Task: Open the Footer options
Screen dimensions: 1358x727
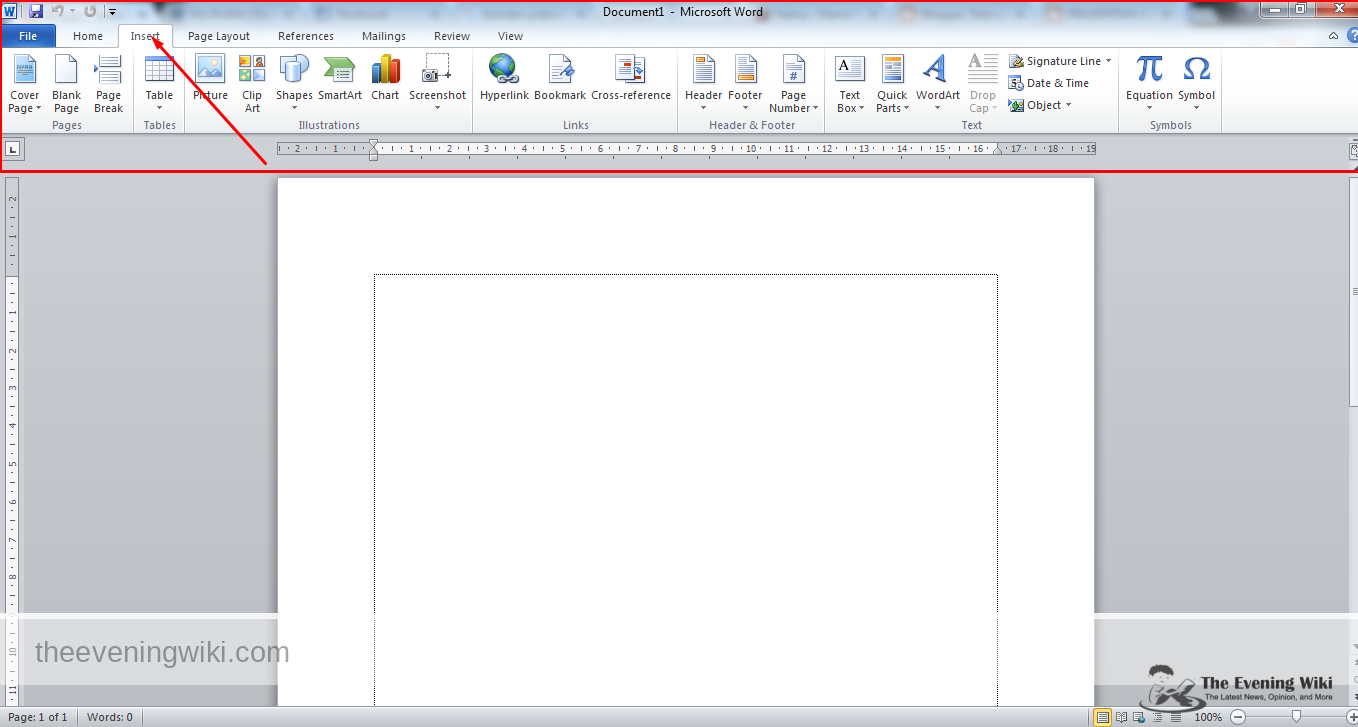Action: click(745, 84)
